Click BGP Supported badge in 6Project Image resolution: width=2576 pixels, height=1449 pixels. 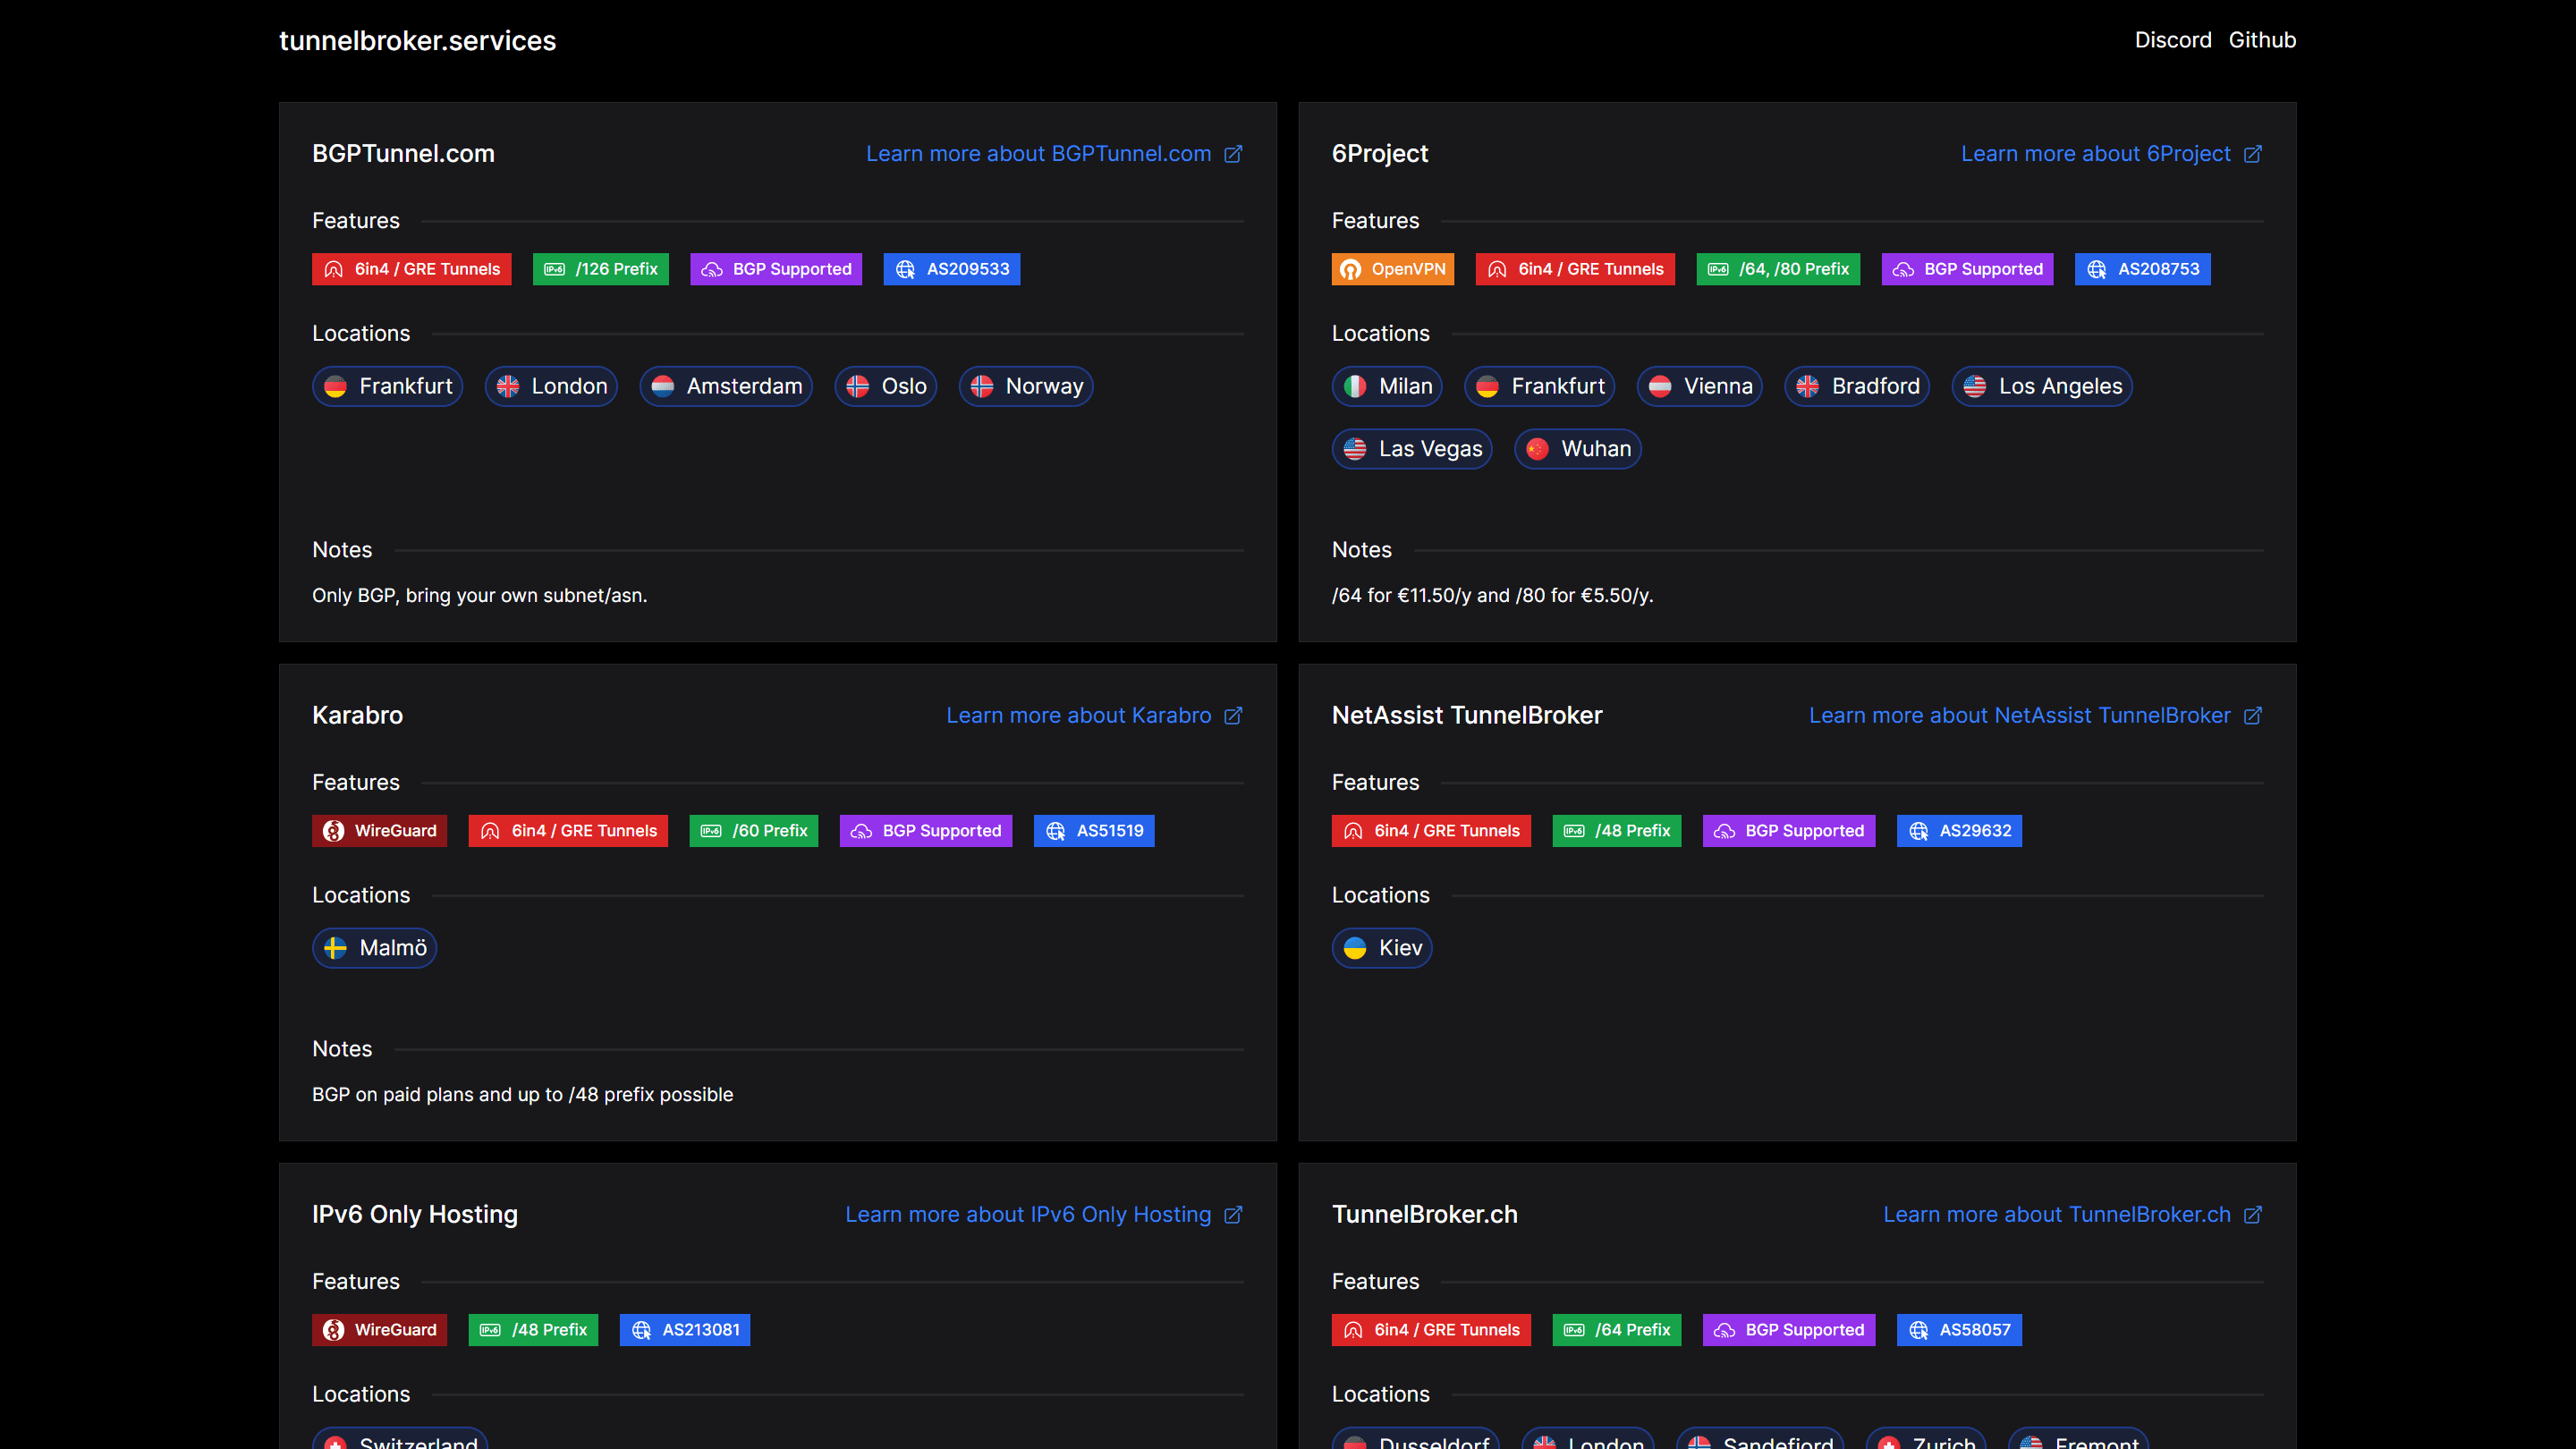1968,270
